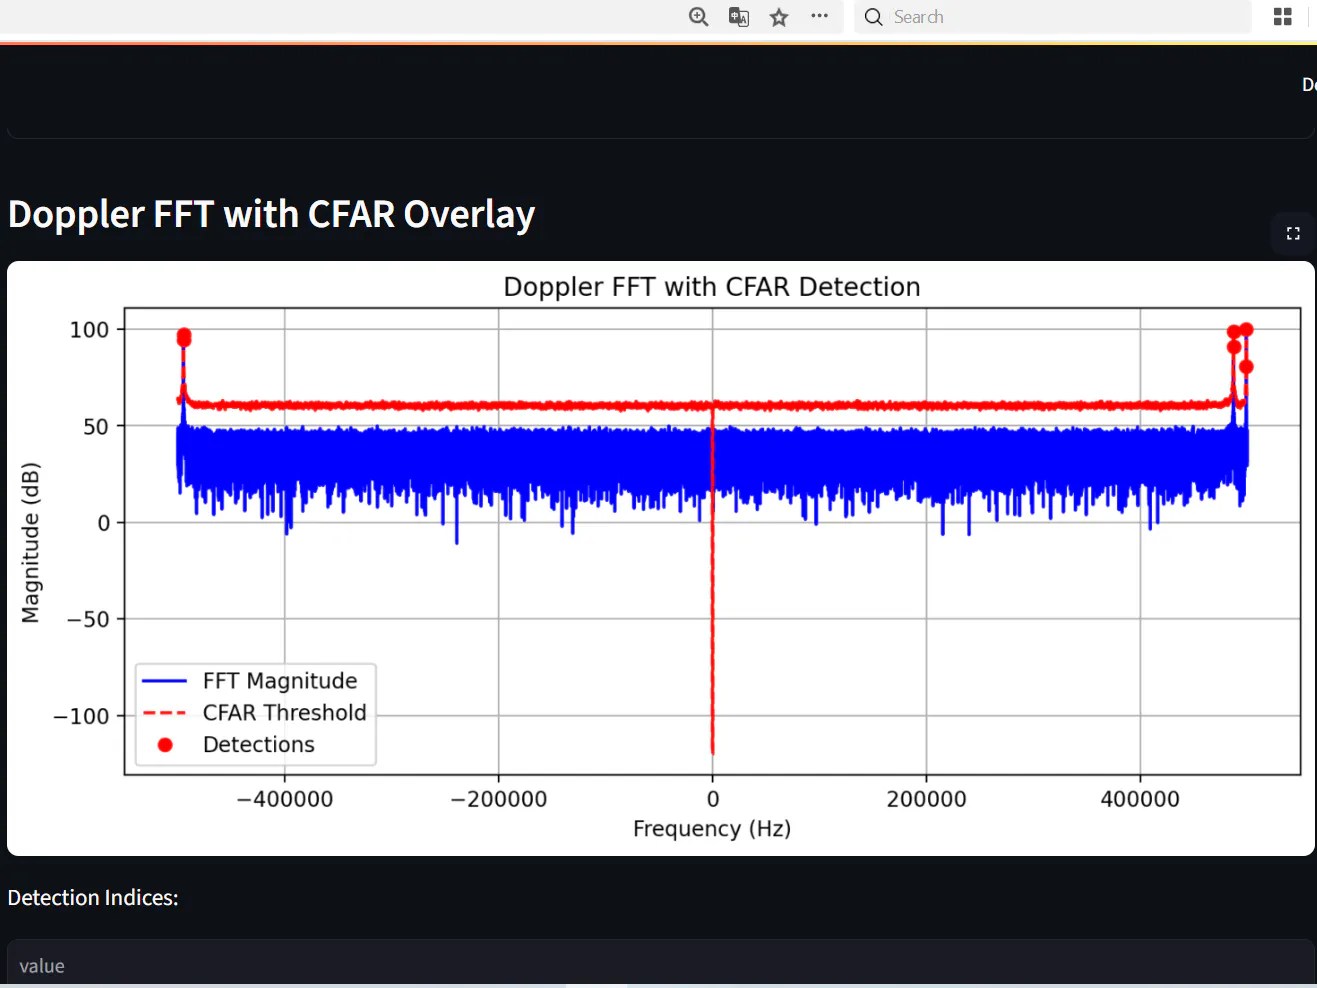Image resolution: width=1317 pixels, height=988 pixels.
Task: Open the page zoom control
Action: [x=698, y=17]
